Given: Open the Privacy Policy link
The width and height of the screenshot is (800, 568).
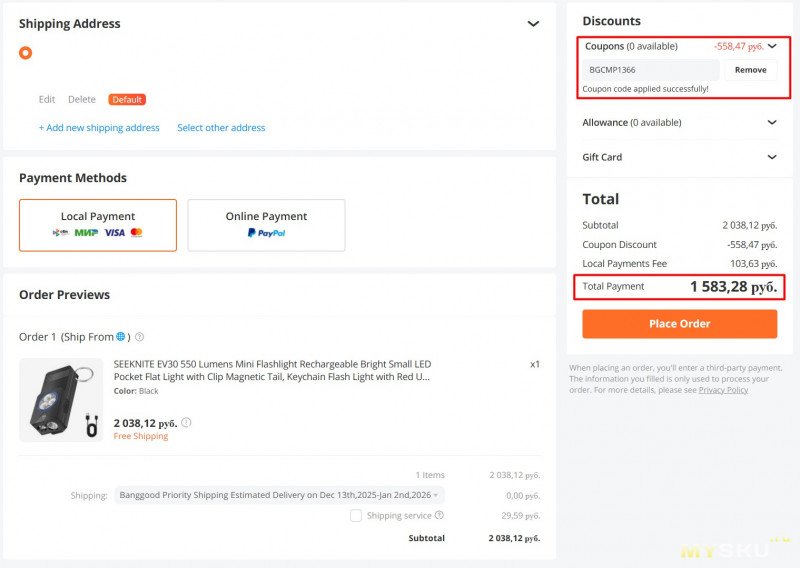Looking at the screenshot, I should 723,390.
